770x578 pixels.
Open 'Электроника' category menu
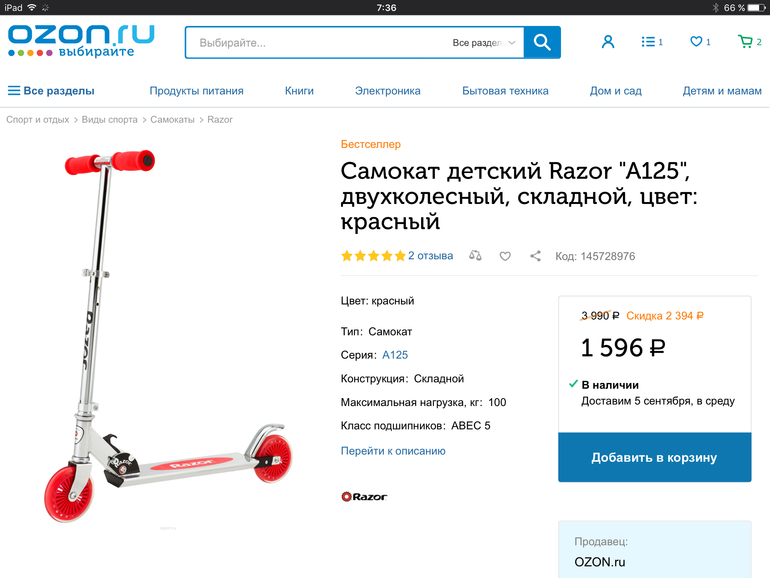(387, 91)
